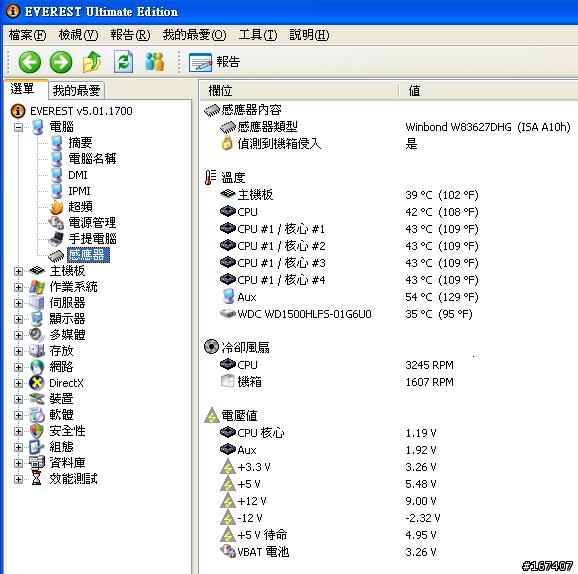
Task: Click the EVEREST title bar info icon
Action: [13, 11]
